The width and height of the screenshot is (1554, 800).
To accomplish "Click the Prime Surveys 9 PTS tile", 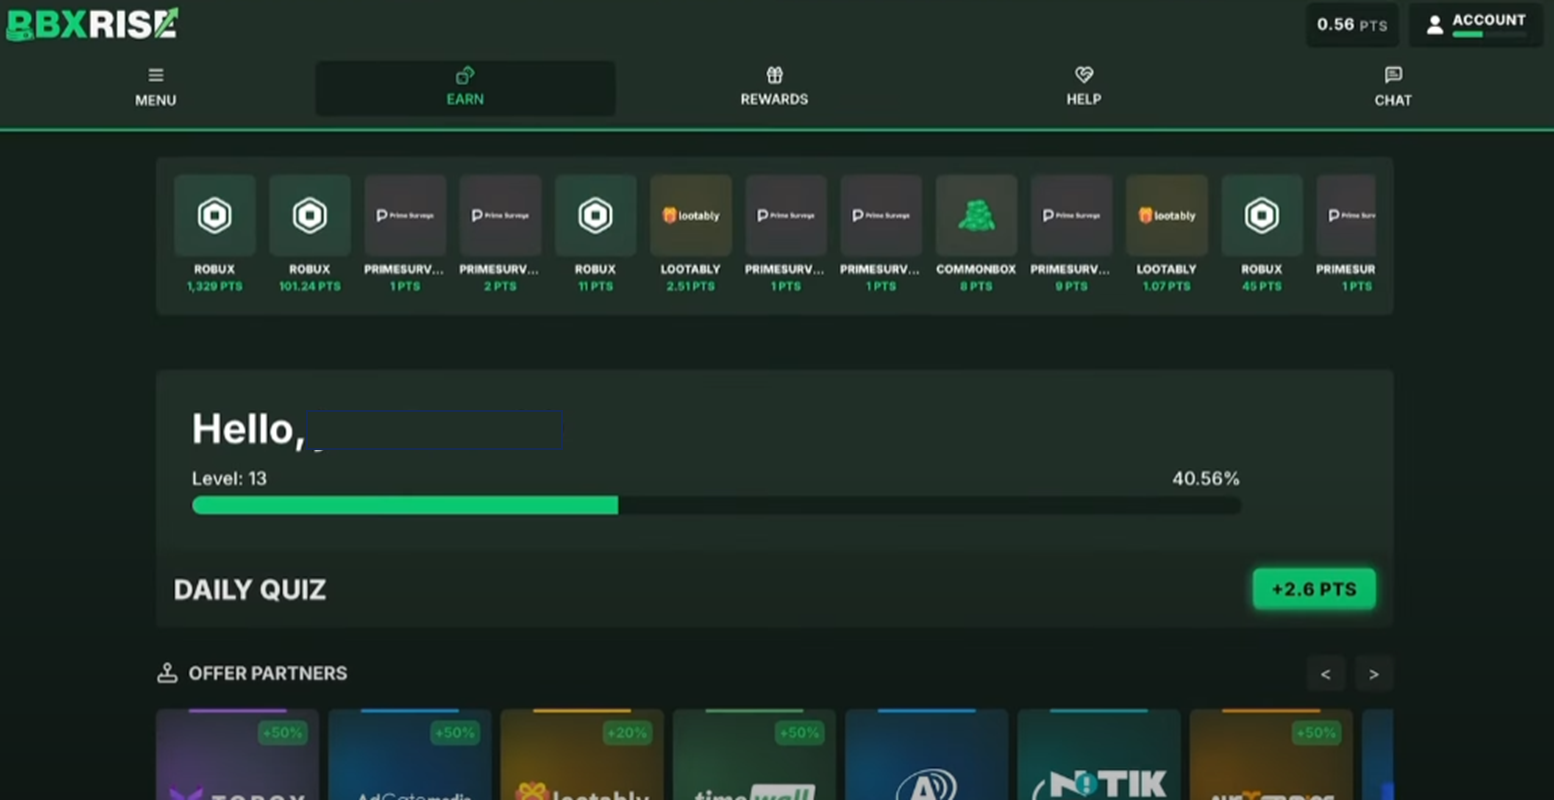I will pyautogui.click(x=1071, y=216).
